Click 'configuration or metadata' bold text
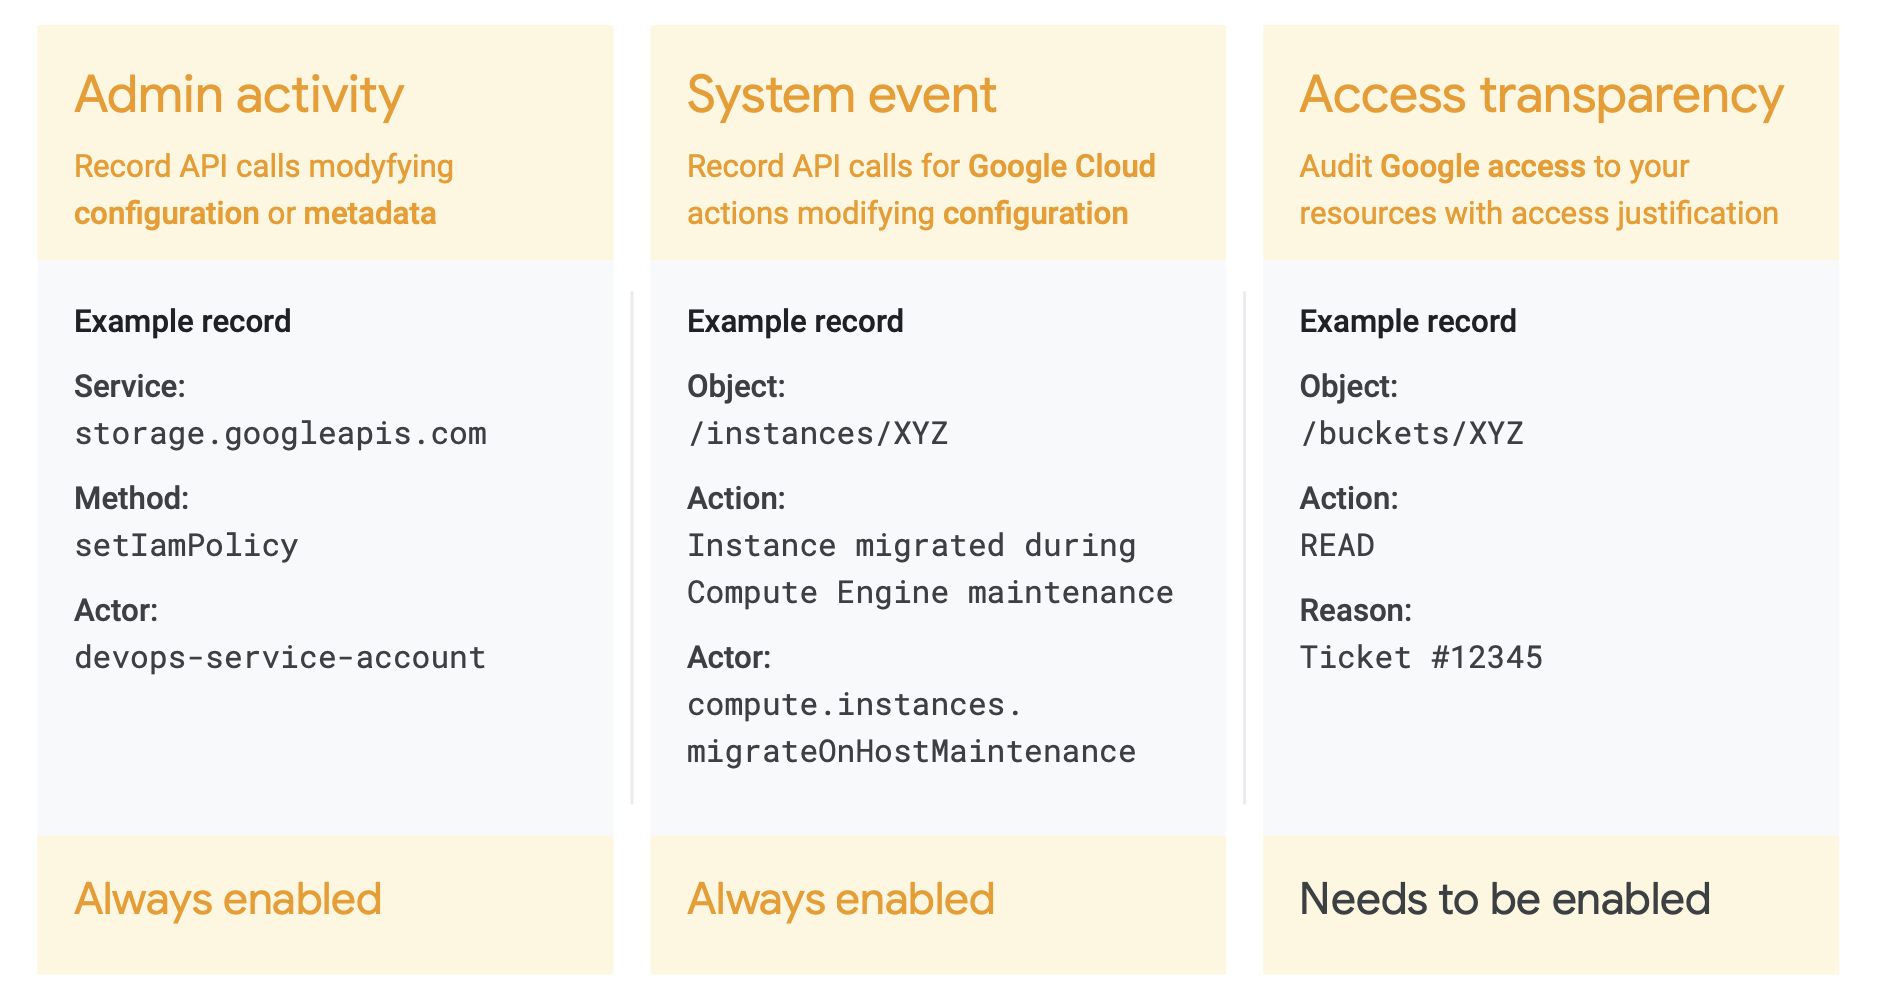Image resolution: width=1878 pixels, height=1002 pixels. point(255,214)
